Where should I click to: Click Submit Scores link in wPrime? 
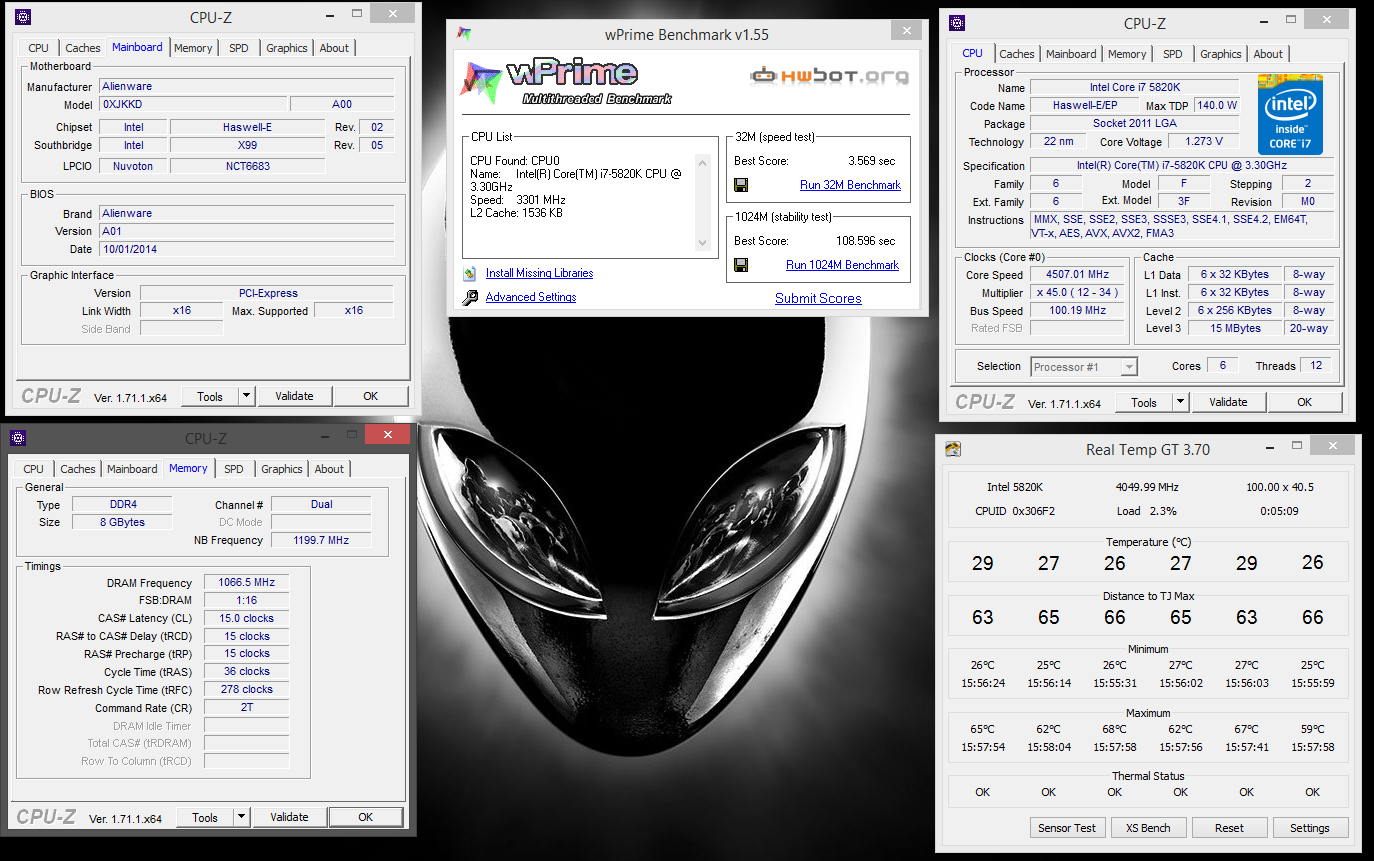818,298
